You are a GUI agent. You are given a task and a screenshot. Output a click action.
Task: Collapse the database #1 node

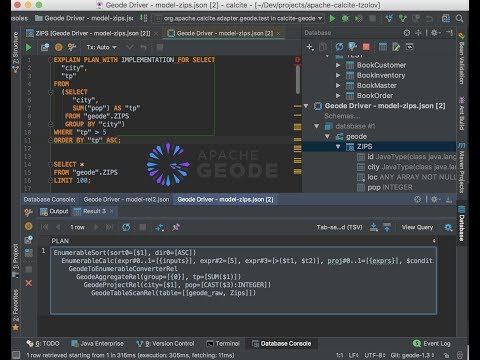(317, 126)
